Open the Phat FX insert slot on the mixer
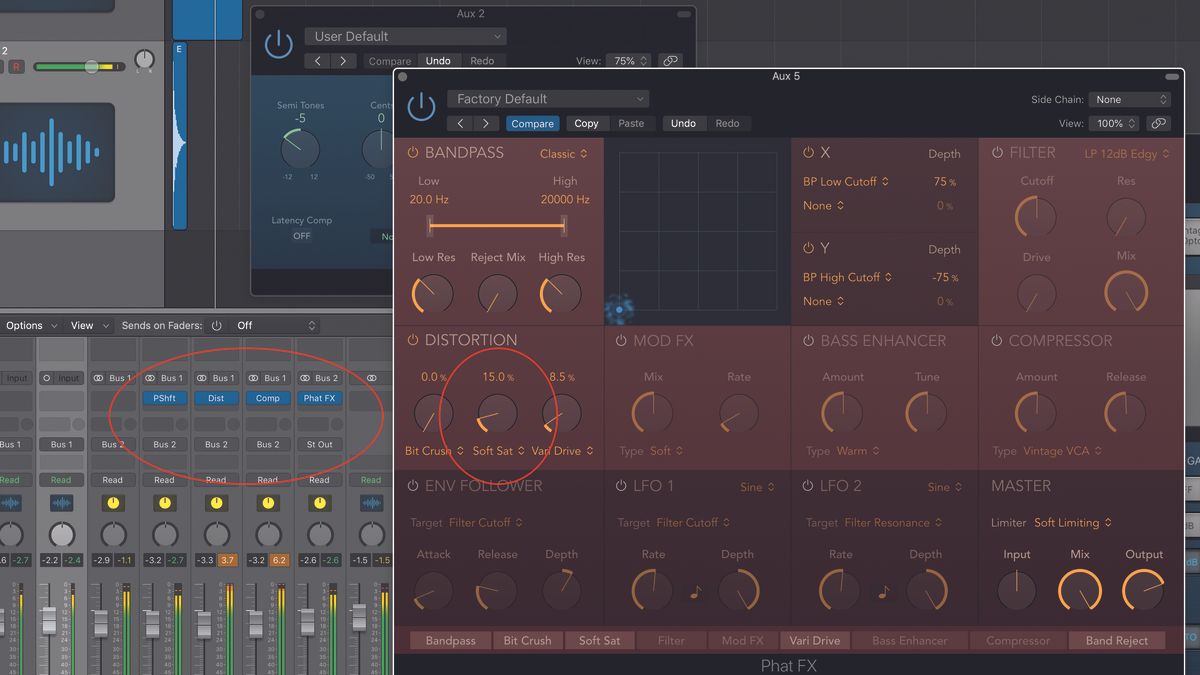Image resolution: width=1200 pixels, height=675 pixels. (x=319, y=398)
